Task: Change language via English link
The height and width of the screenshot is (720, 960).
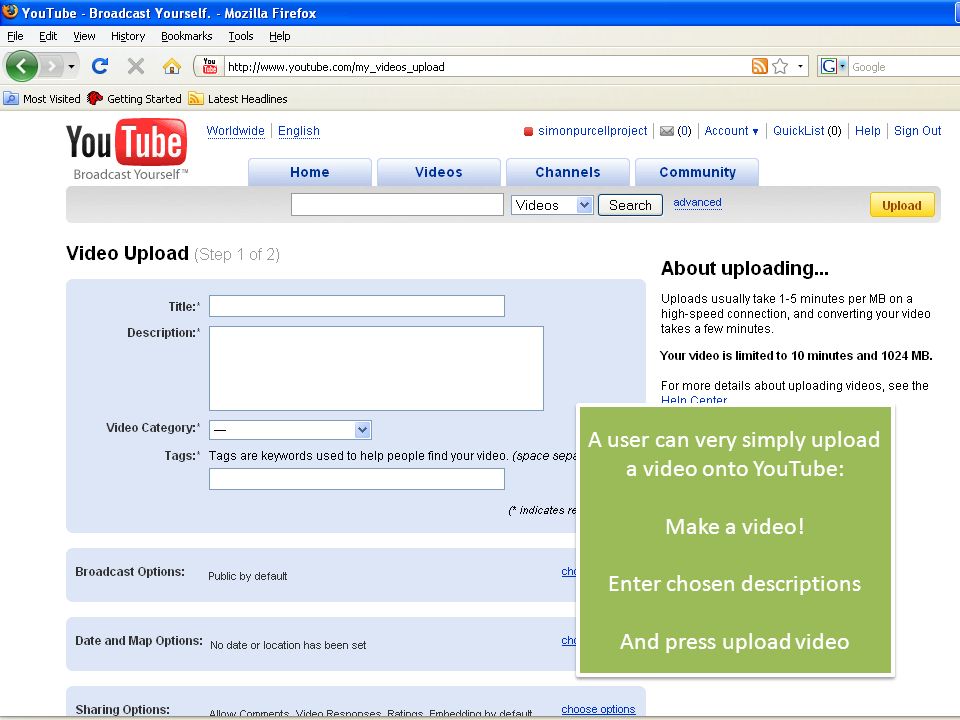Action: coord(299,131)
